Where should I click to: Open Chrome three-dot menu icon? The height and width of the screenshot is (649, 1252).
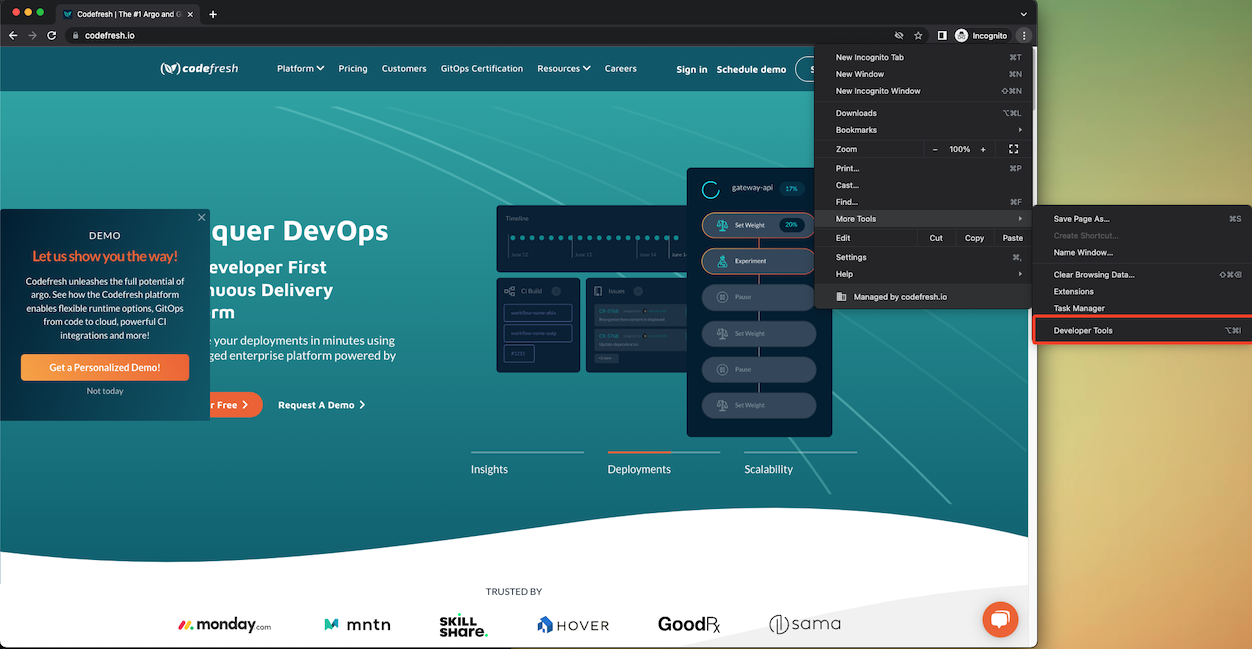[1024, 35]
